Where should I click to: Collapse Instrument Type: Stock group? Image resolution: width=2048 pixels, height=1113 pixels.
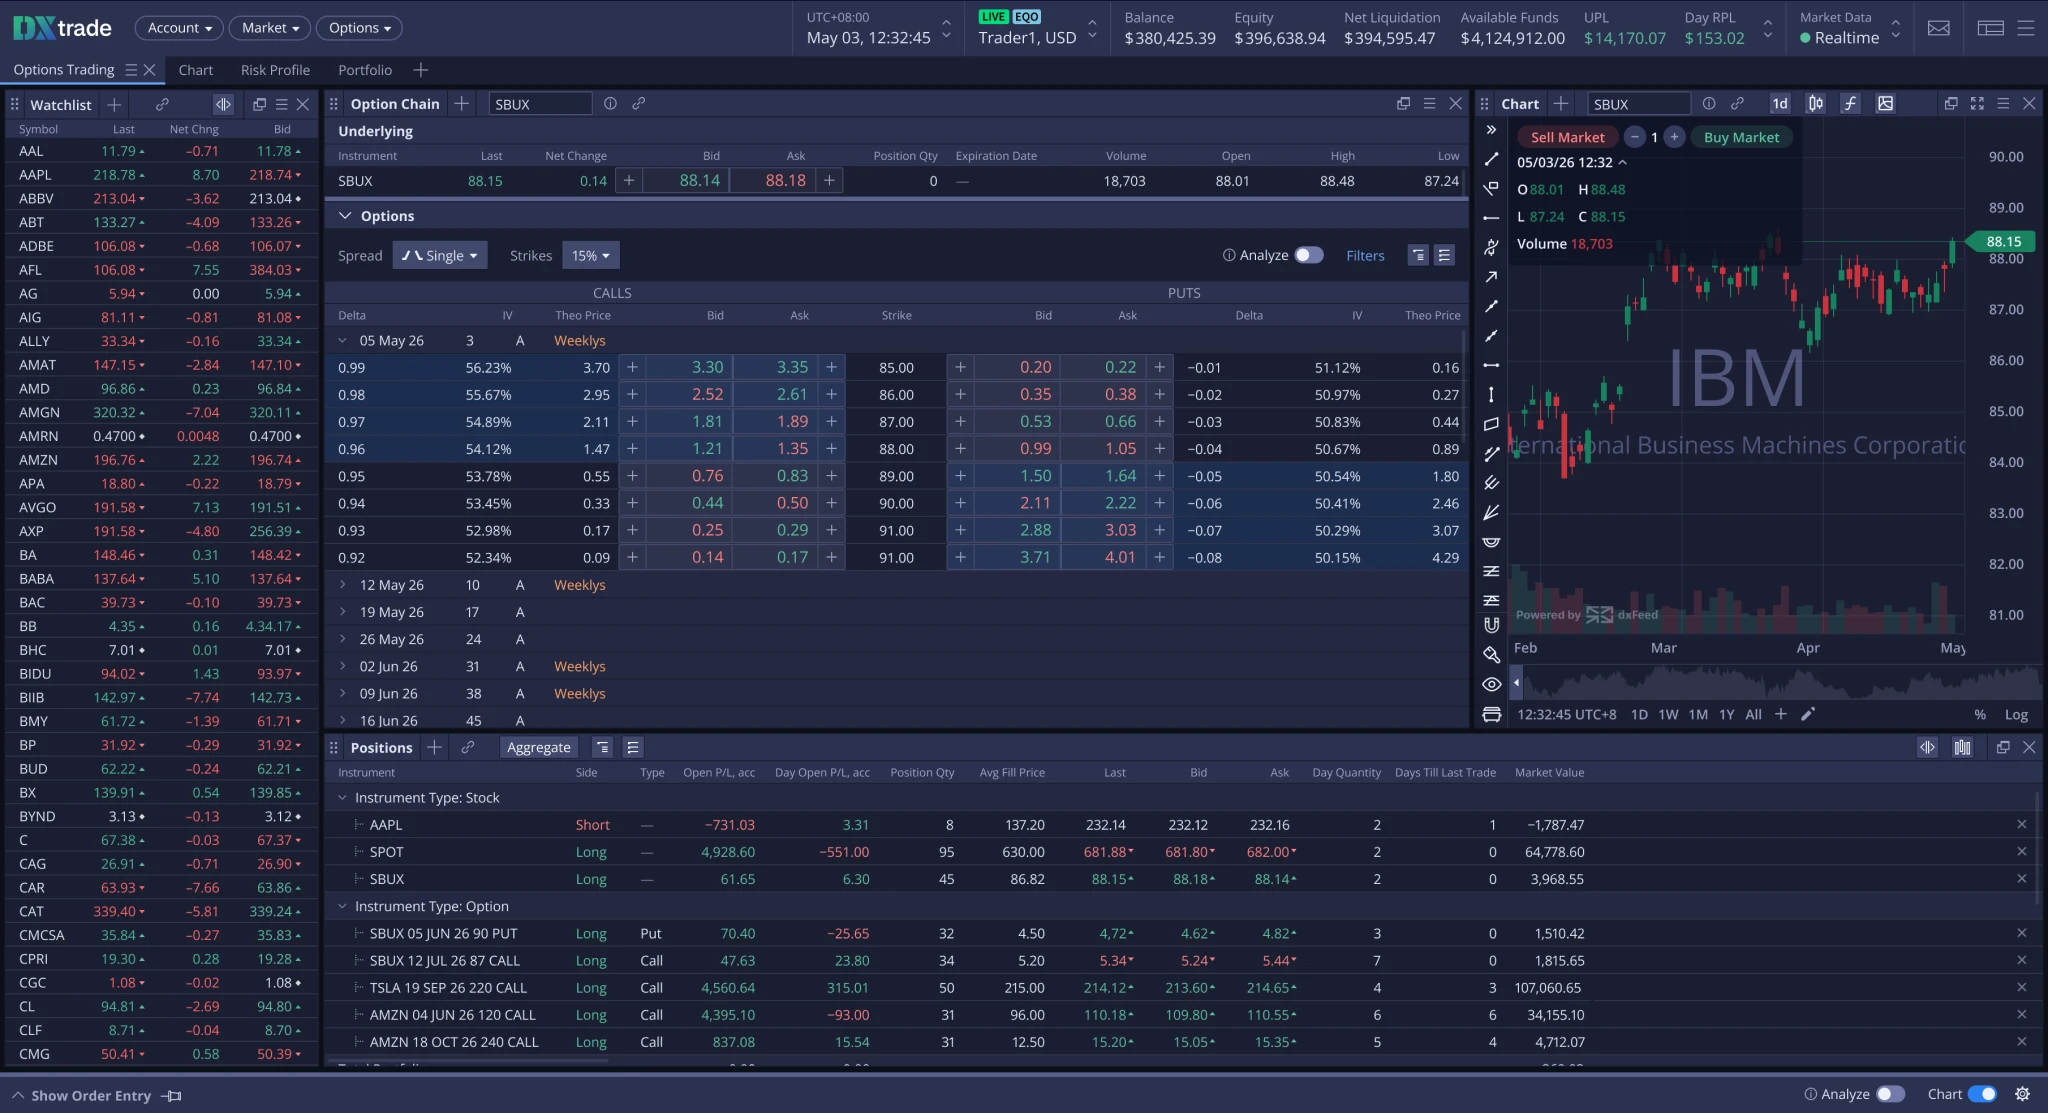pyautogui.click(x=342, y=798)
